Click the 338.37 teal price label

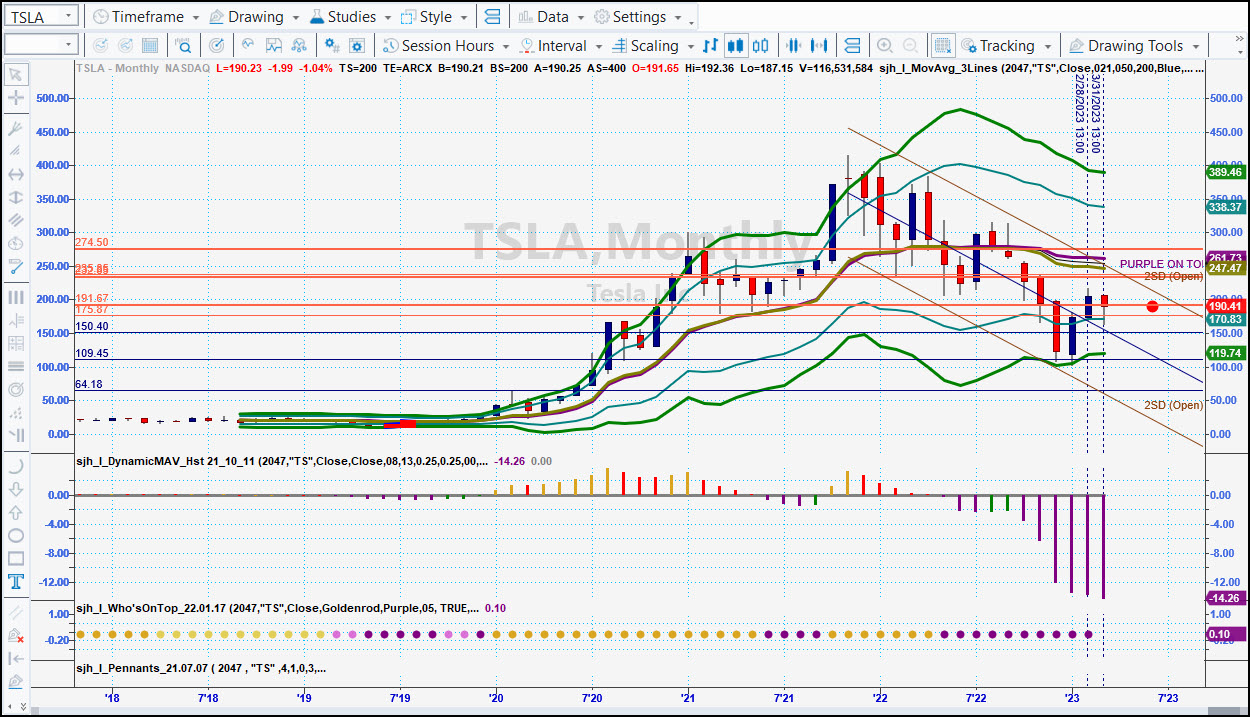click(1224, 207)
